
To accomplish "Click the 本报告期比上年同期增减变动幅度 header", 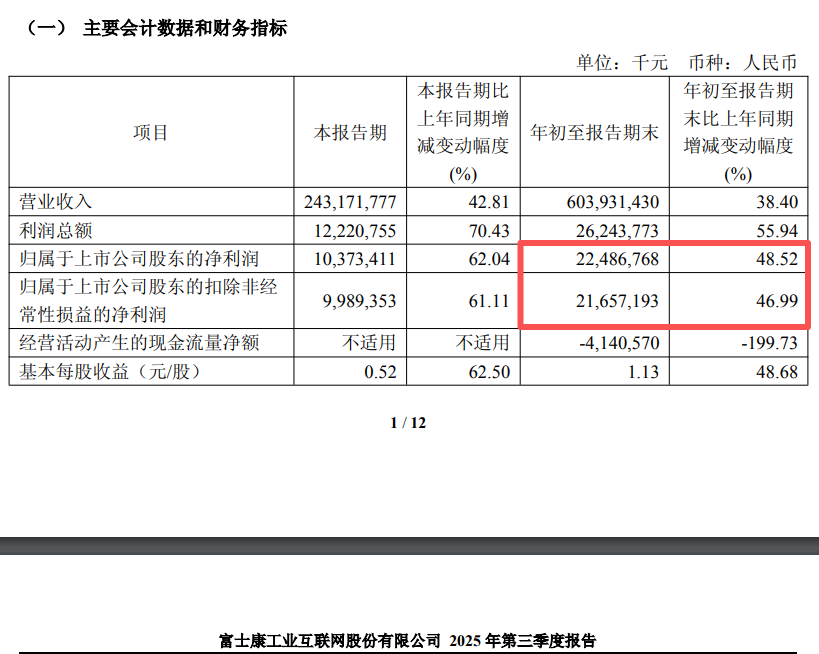I will [463, 132].
